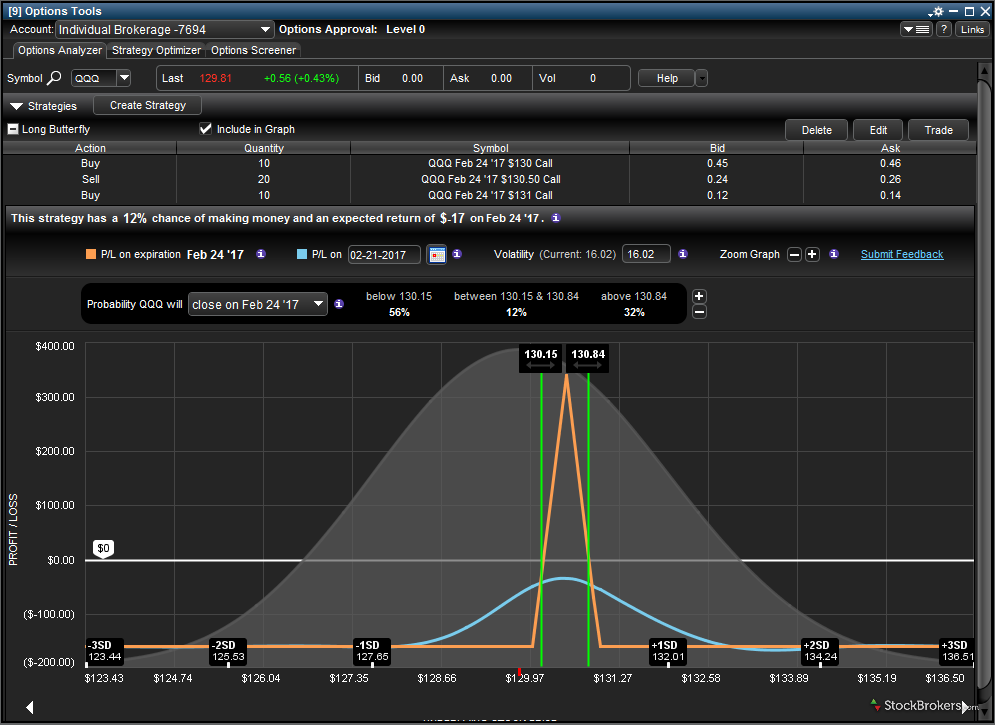Click the question mark help icon

point(944,29)
